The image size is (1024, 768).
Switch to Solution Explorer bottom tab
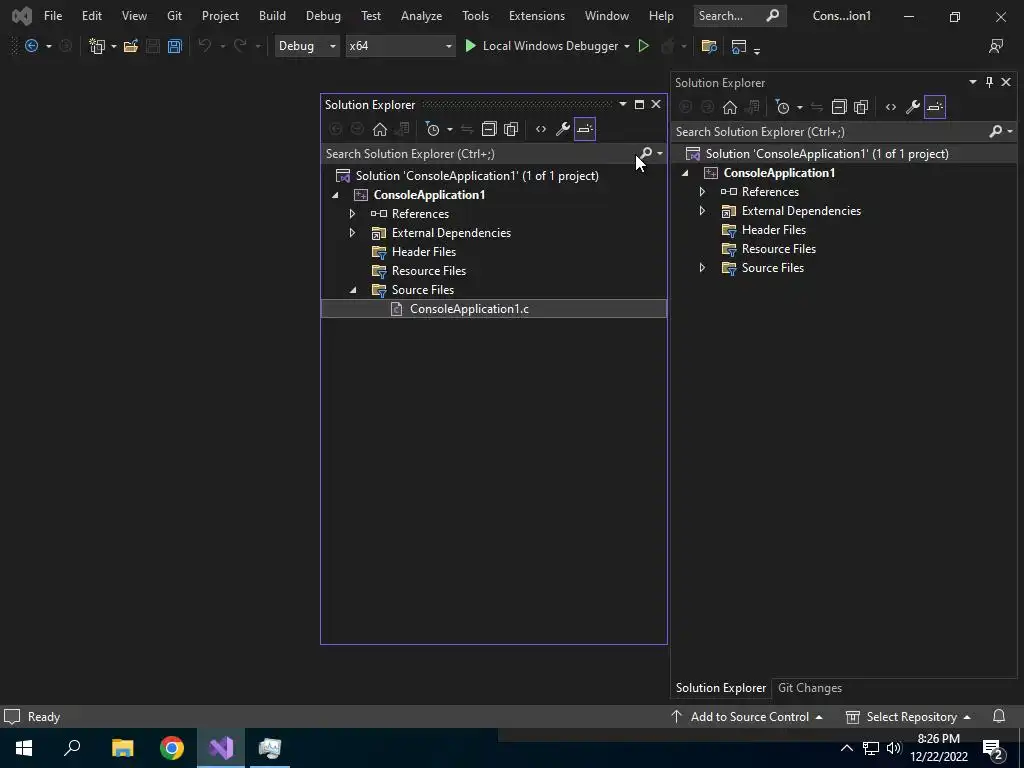tap(721, 688)
